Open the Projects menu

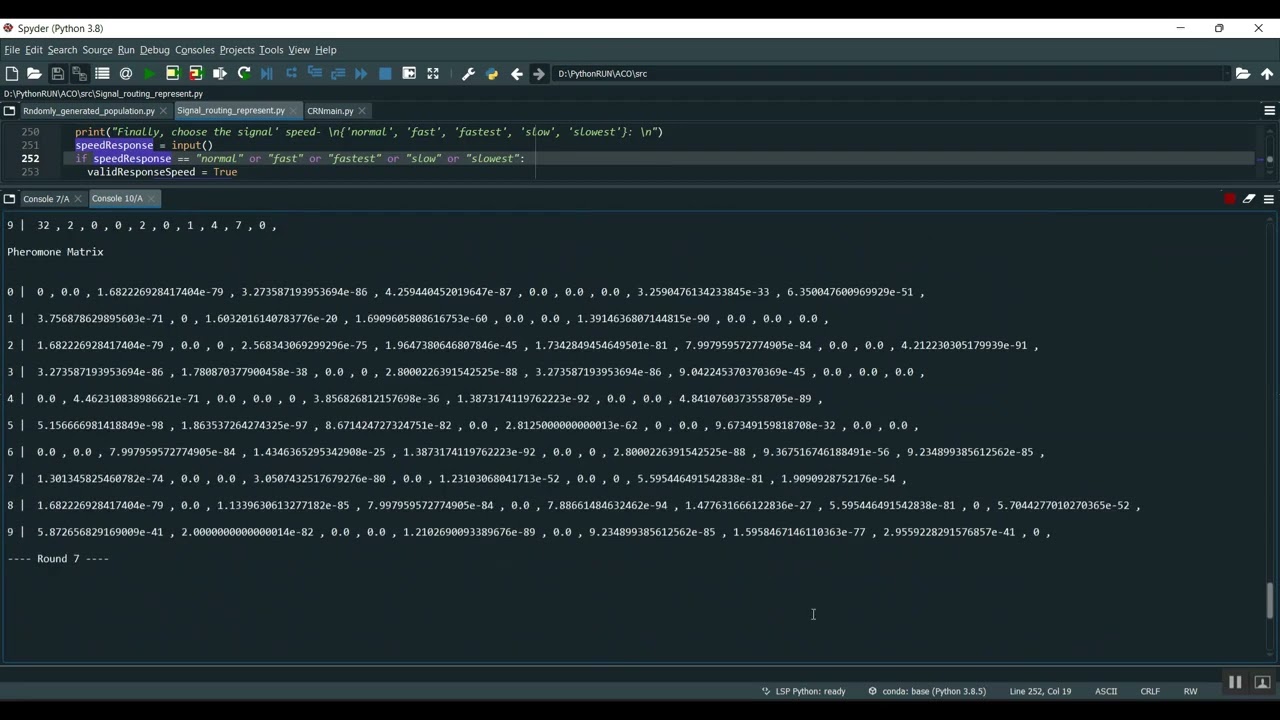tap(237, 50)
